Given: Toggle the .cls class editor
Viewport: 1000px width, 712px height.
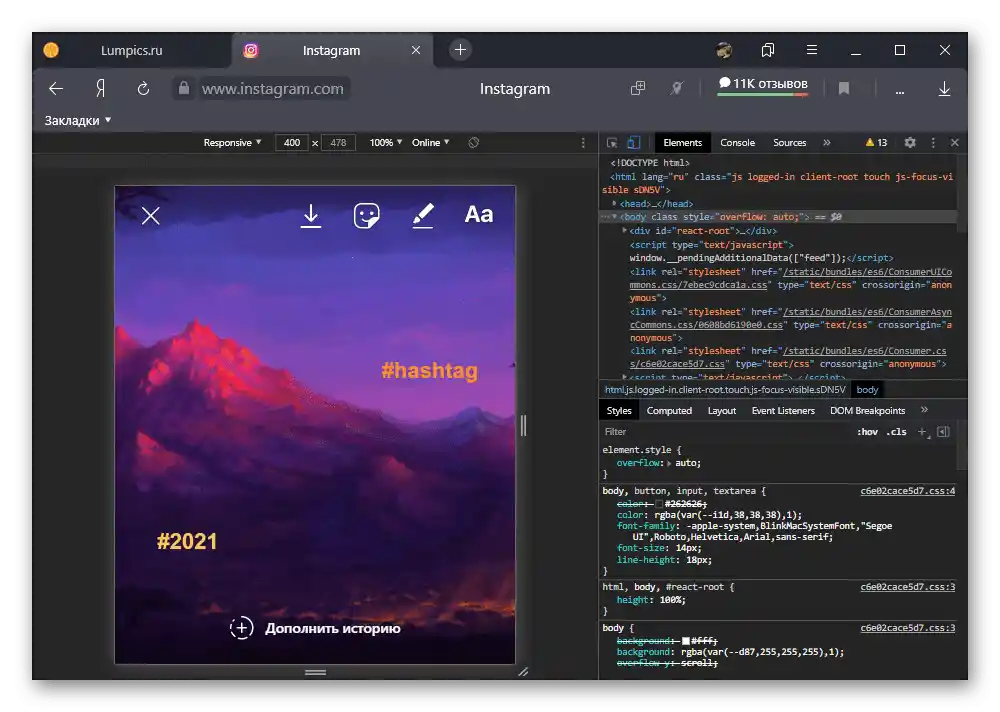Looking at the screenshot, I should click(x=897, y=432).
